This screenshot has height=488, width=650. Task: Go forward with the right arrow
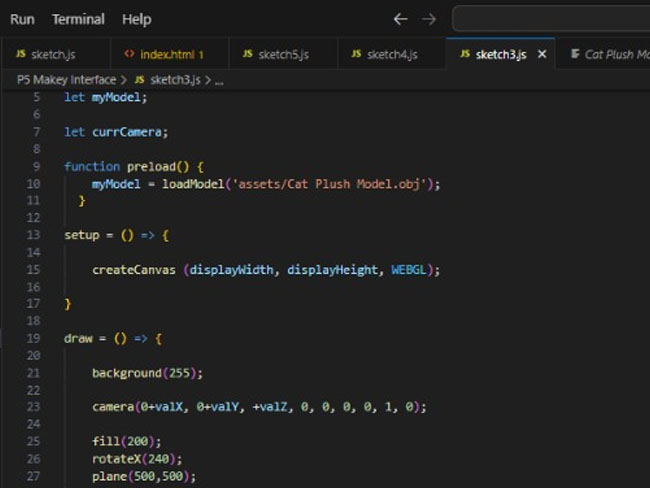click(x=429, y=19)
